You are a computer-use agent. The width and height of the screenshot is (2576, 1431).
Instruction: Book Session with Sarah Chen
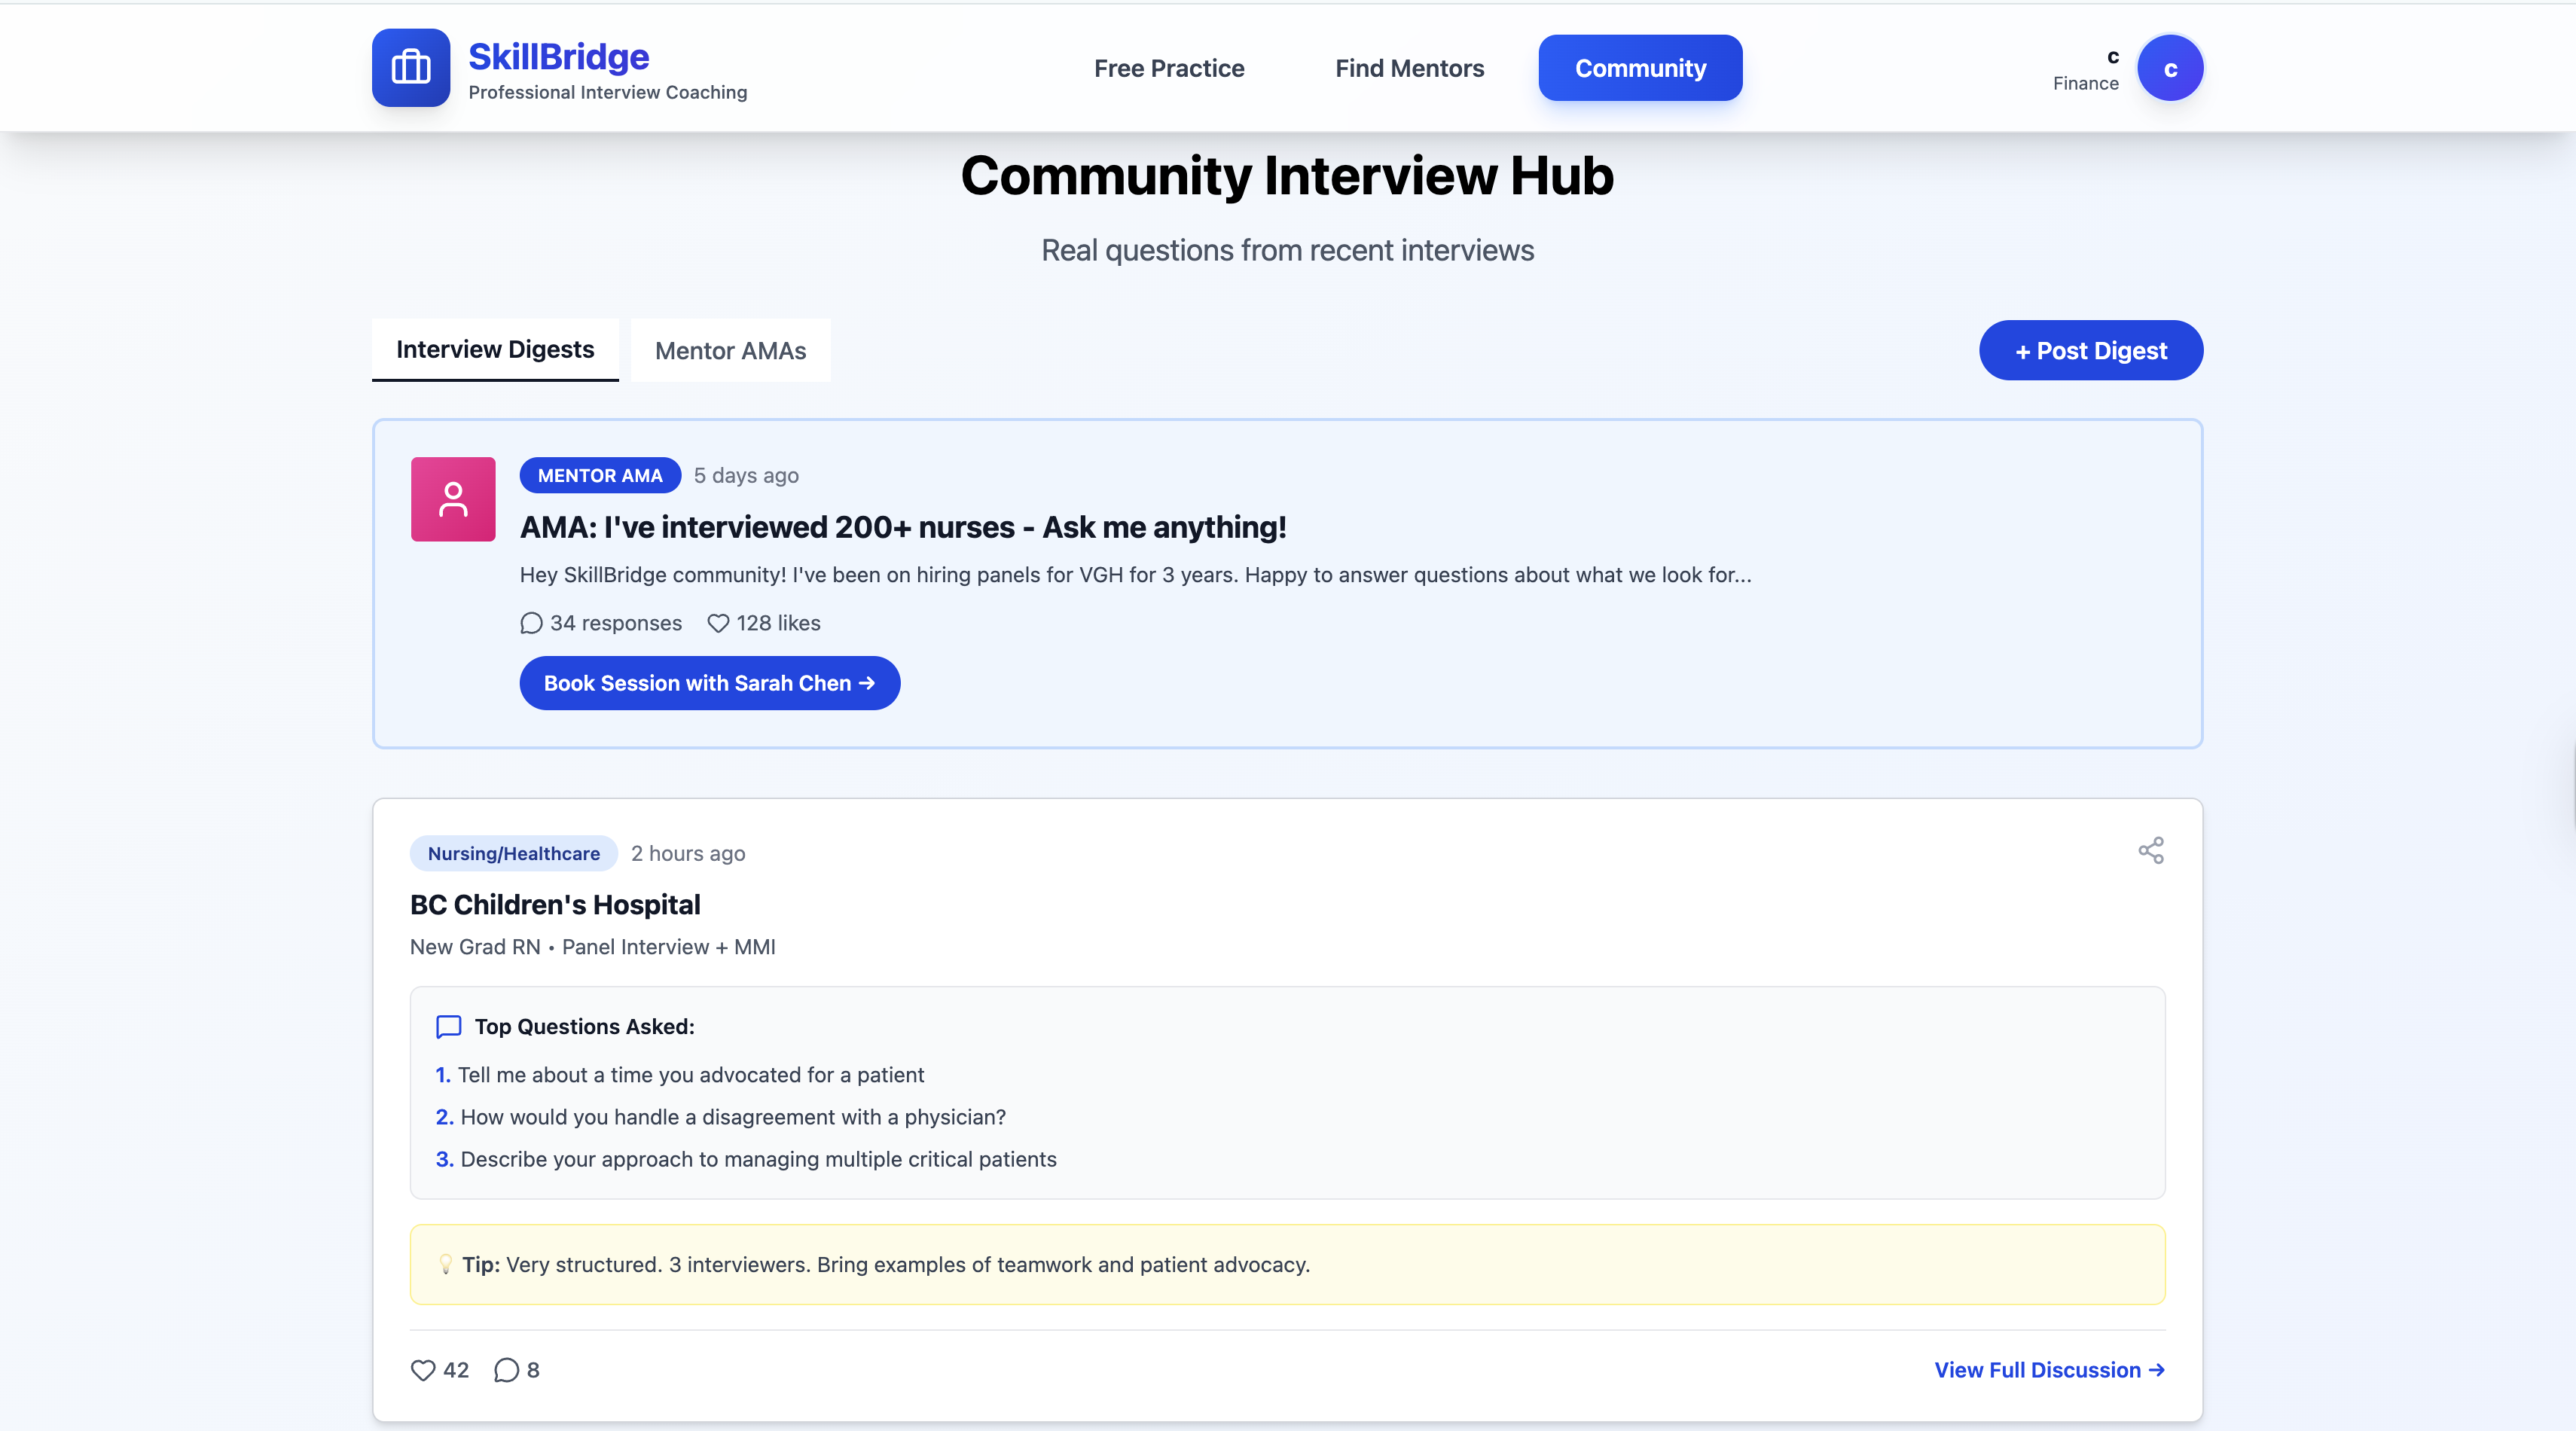[x=709, y=683]
